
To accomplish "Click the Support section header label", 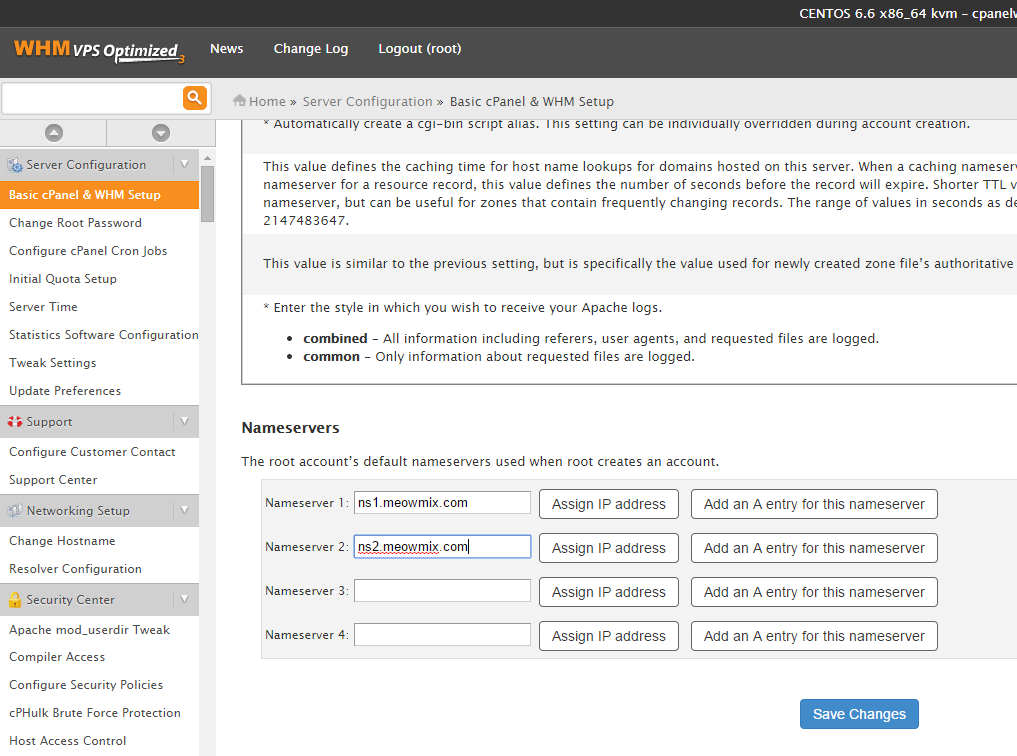I will click(x=49, y=421).
